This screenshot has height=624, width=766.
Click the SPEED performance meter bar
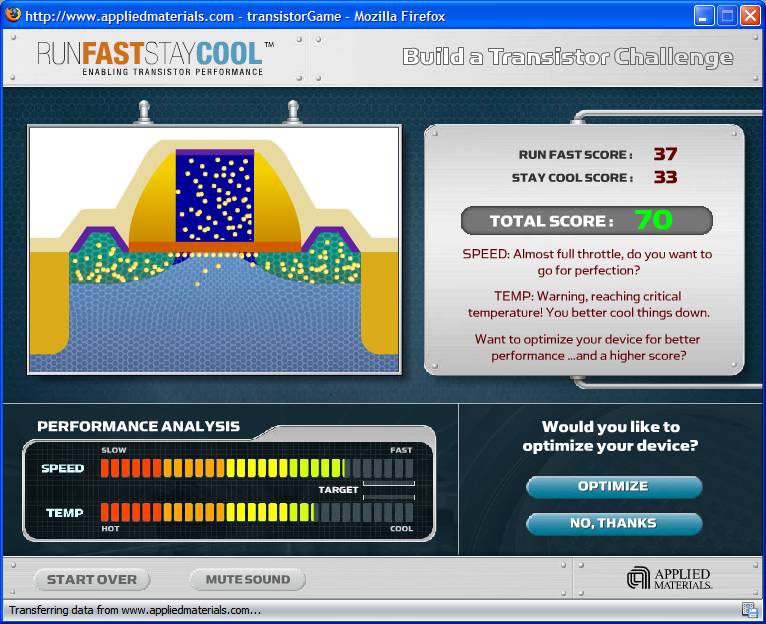[x=257, y=468]
